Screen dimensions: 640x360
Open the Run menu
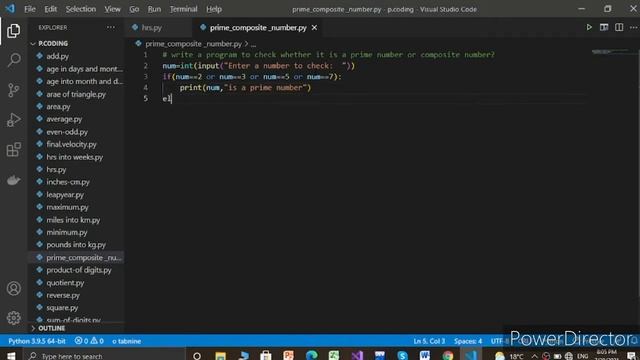point(154,9)
